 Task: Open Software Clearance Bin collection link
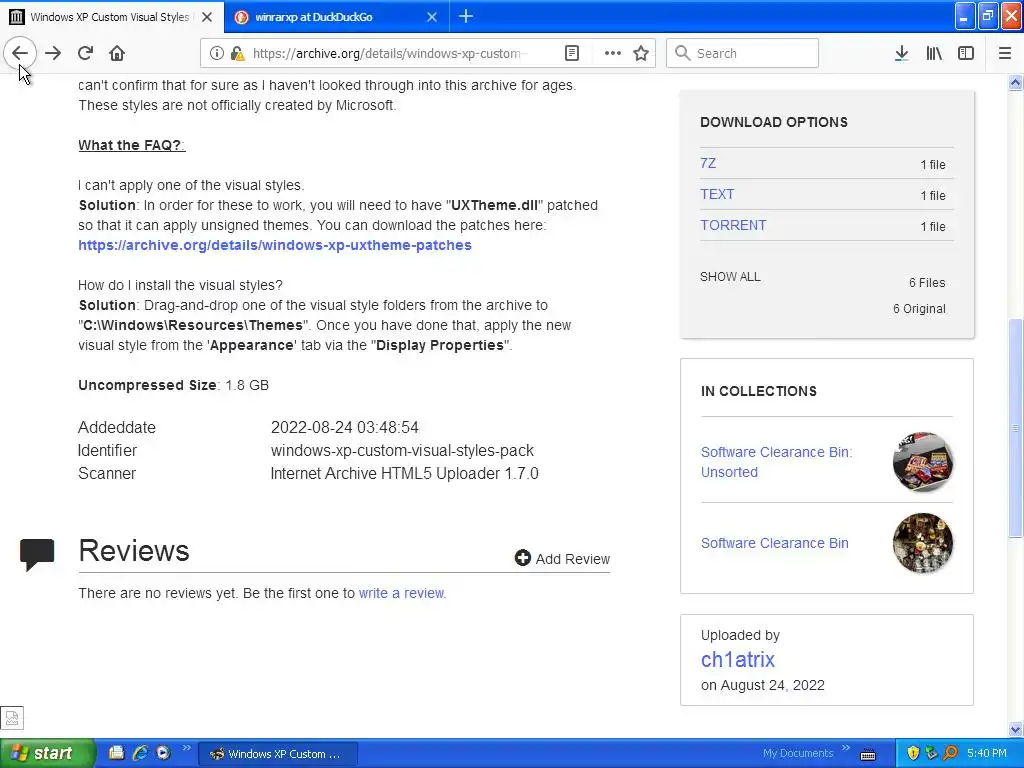coord(775,543)
